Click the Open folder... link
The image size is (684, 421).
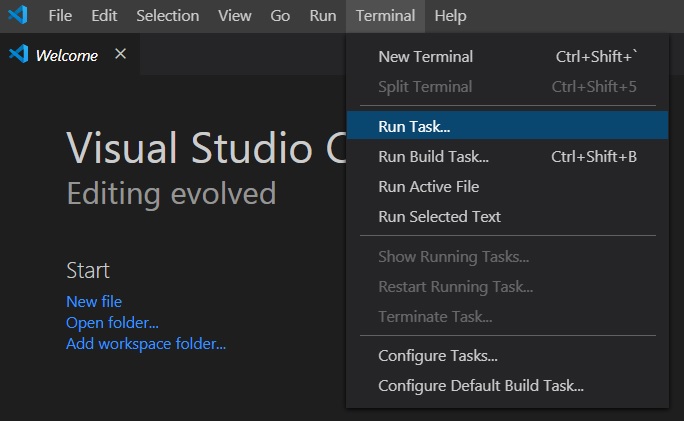(x=112, y=322)
